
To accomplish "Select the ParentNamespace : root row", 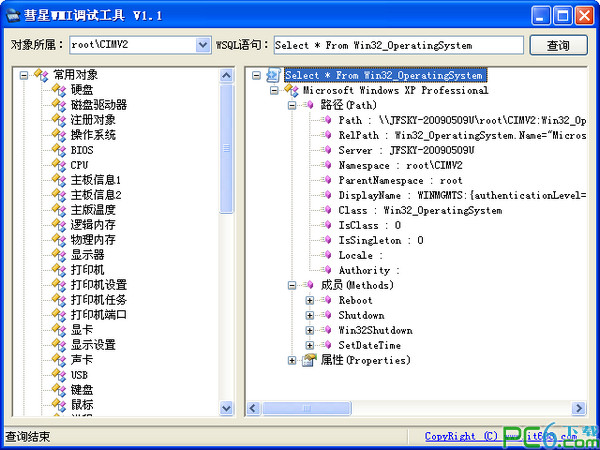I will coord(400,180).
